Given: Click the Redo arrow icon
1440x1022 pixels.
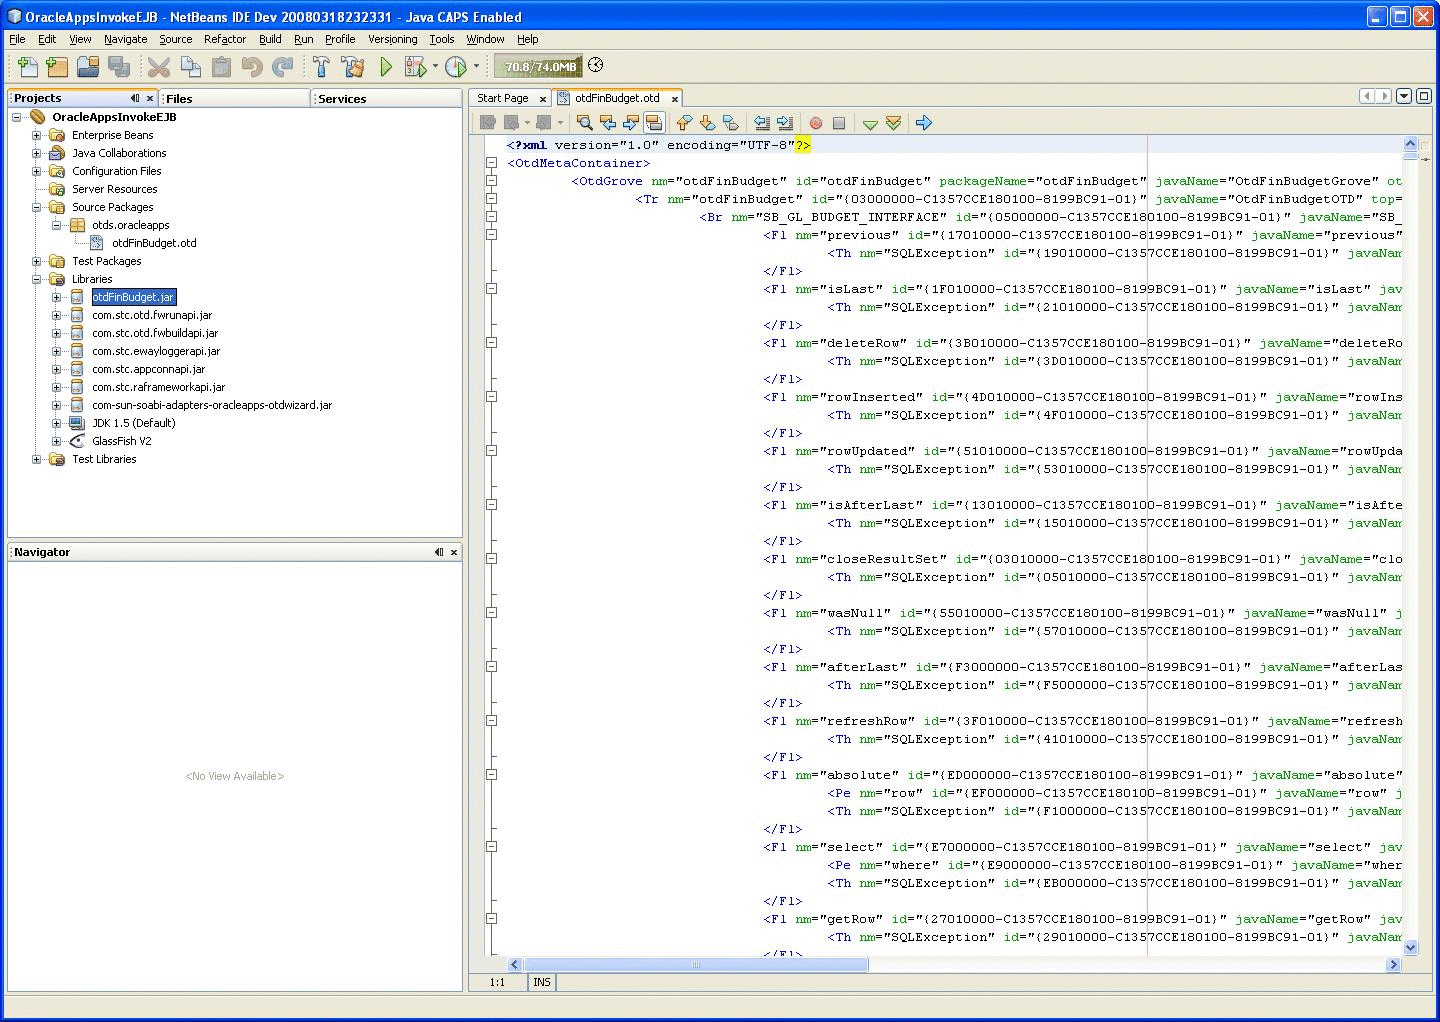Looking at the screenshot, I should [283, 67].
